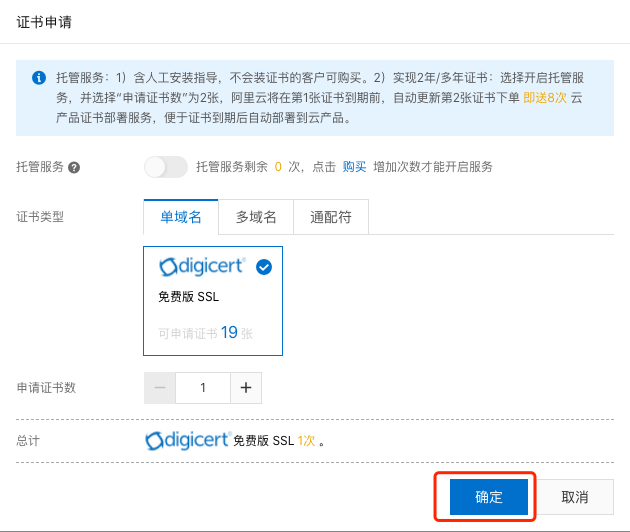630x532 pixels.
Task: Click the 证书申请 dialog title
Action: (44, 22)
